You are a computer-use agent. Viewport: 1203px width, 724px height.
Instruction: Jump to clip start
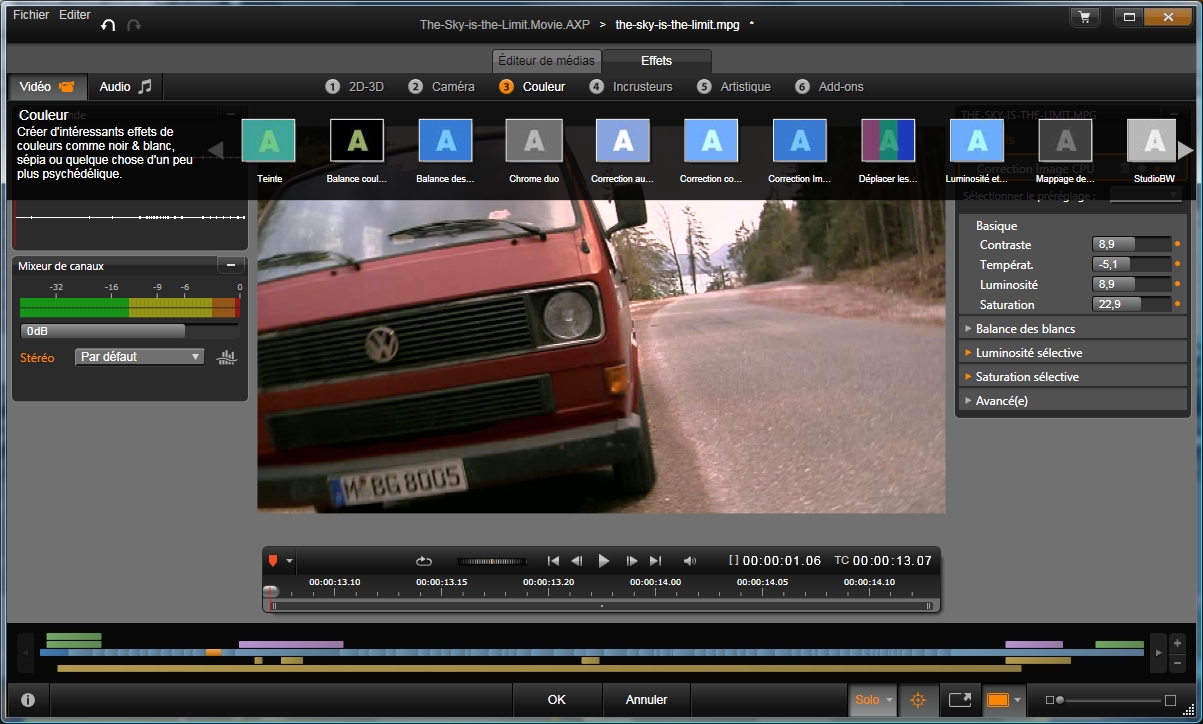[554, 561]
